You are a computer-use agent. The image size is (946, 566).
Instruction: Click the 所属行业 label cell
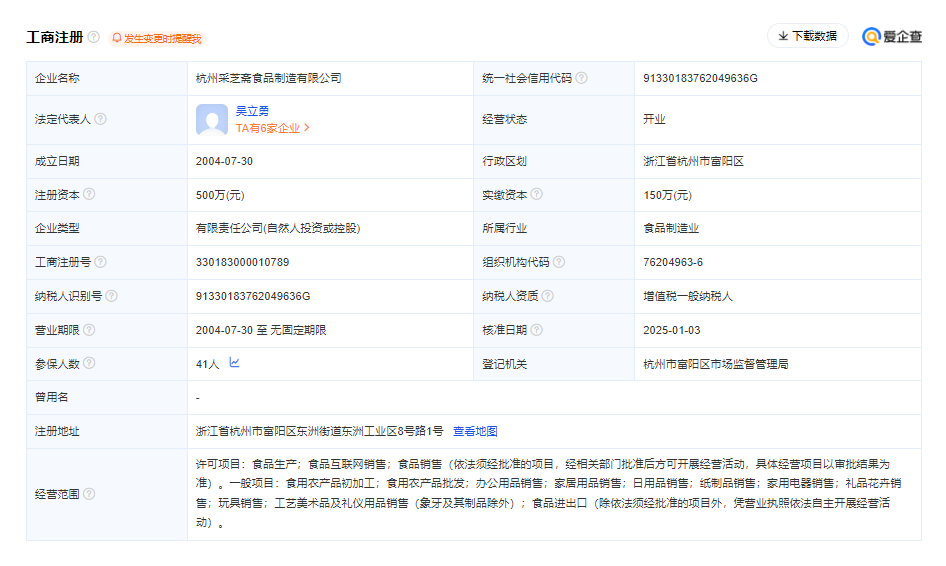coord(554,228)
